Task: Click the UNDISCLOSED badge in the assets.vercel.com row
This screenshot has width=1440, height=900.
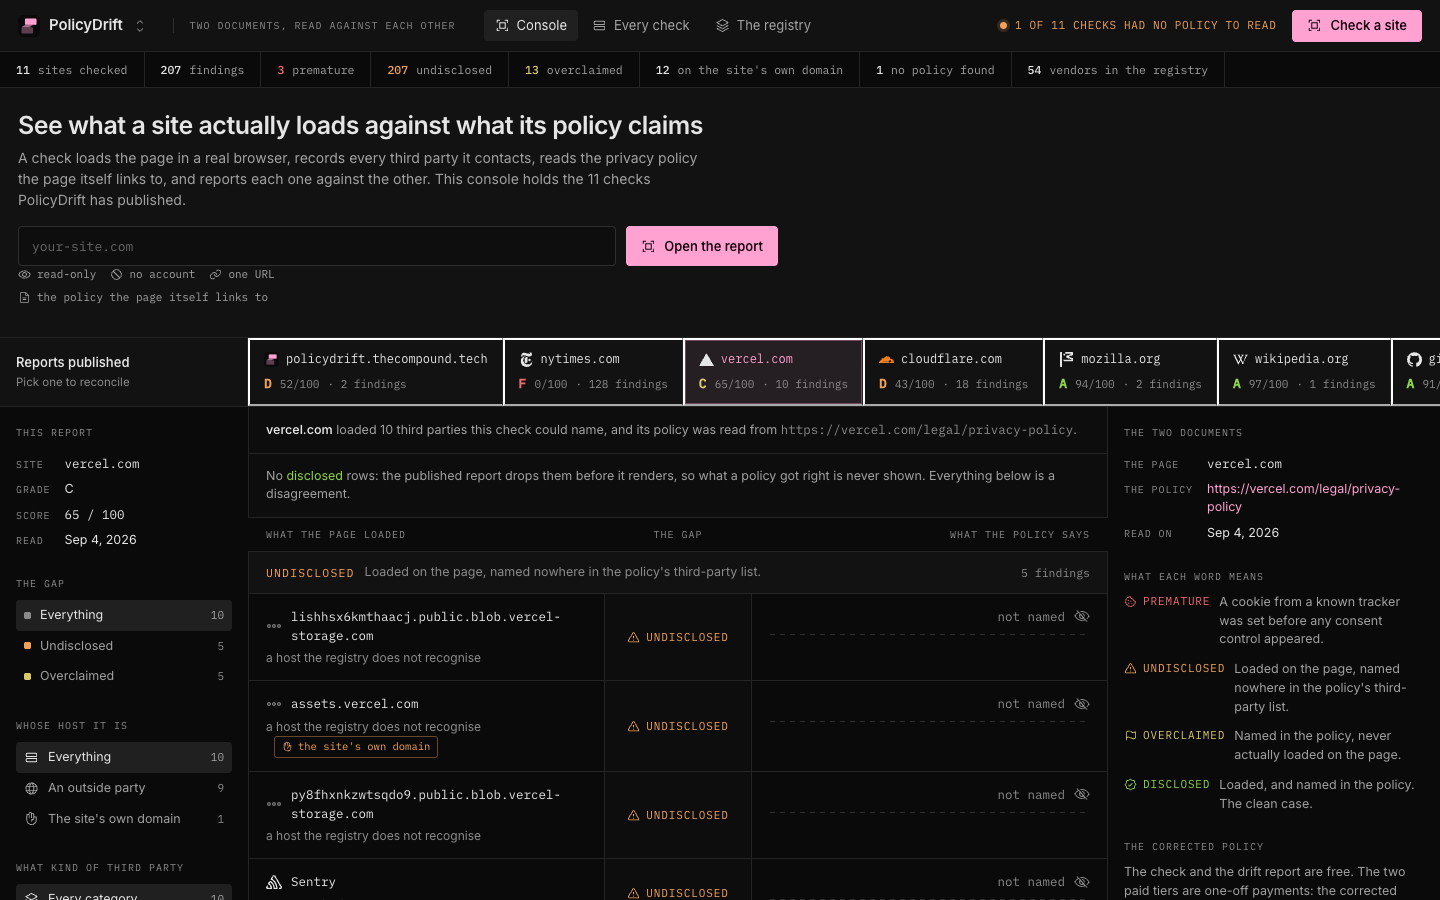Action: coord(678,726)
